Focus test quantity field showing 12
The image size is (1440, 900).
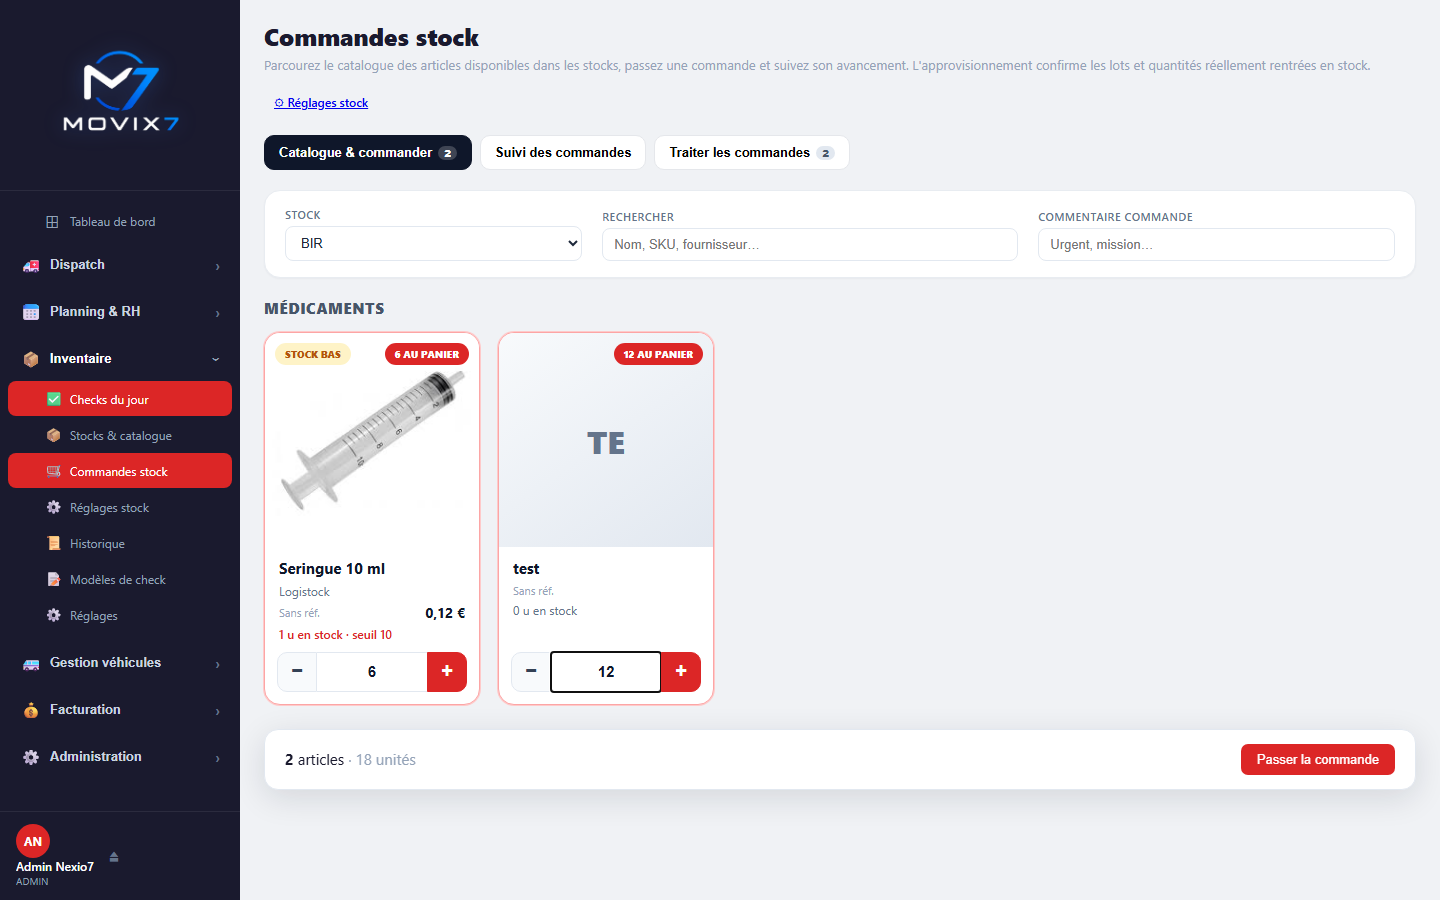pyautogui.click(x=606, y=671)
